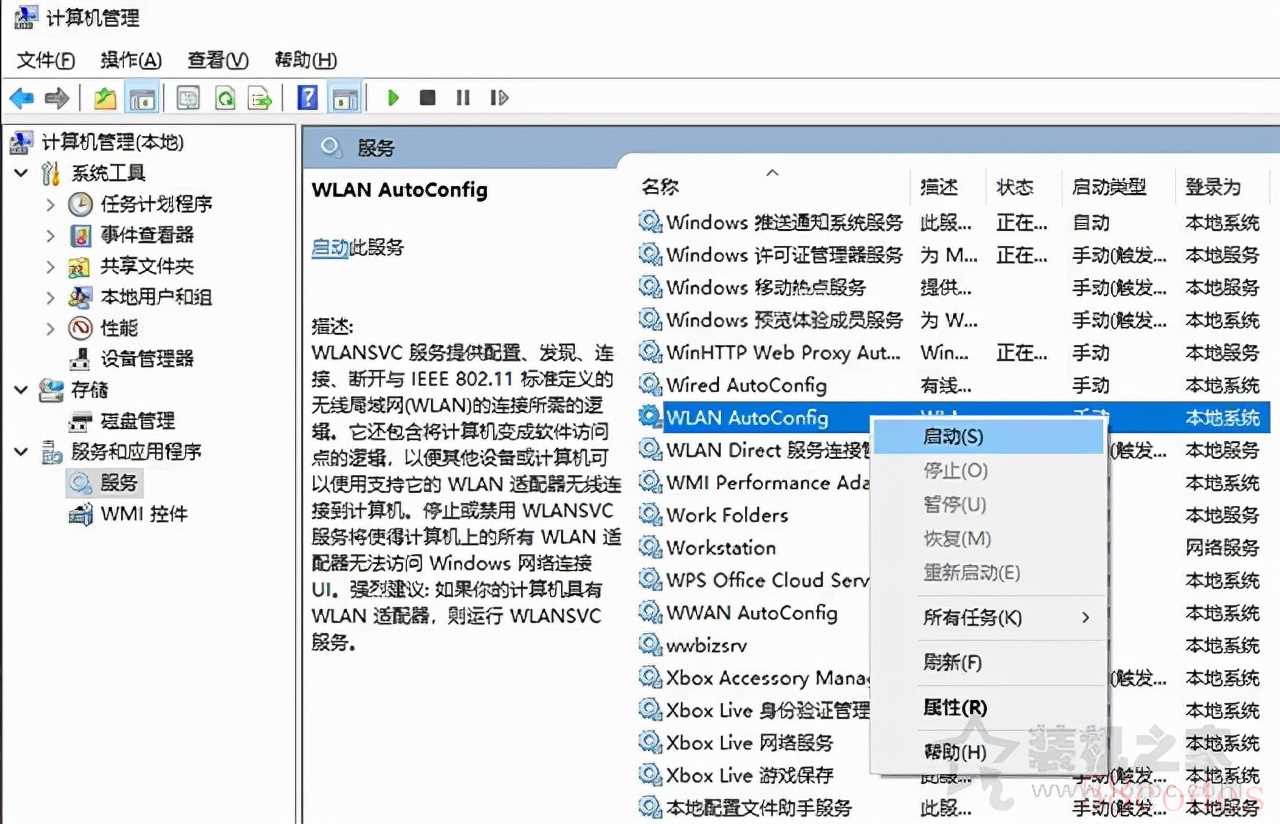Expand the 本地用户和组 tree node
Image resolution: width=1280 pixels, height=824 pixels.
[51, 298]
